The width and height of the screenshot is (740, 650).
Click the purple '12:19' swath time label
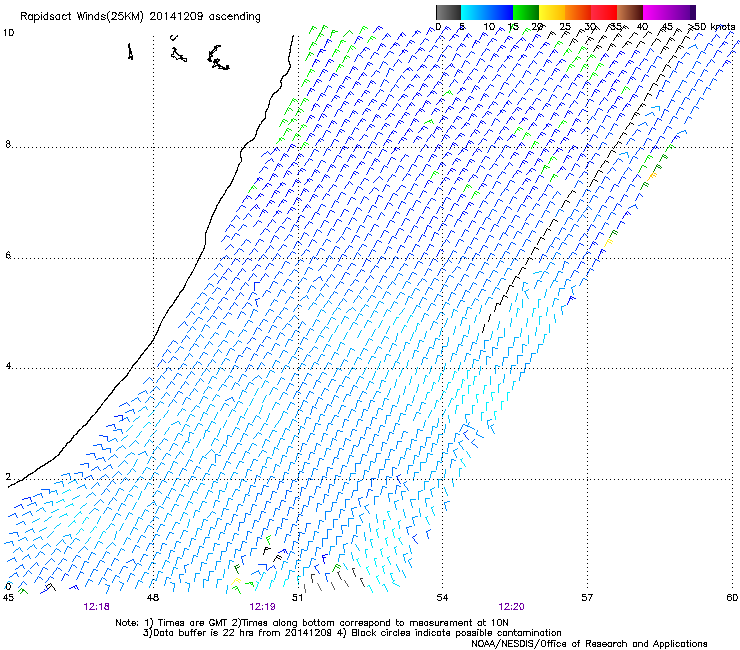[262, 607]
